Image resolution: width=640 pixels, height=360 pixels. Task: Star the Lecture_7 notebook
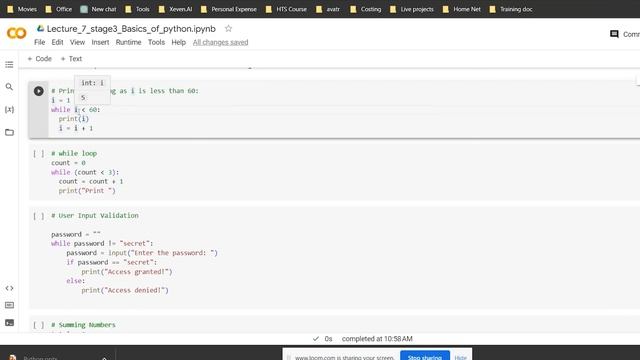tap(229, 29)
